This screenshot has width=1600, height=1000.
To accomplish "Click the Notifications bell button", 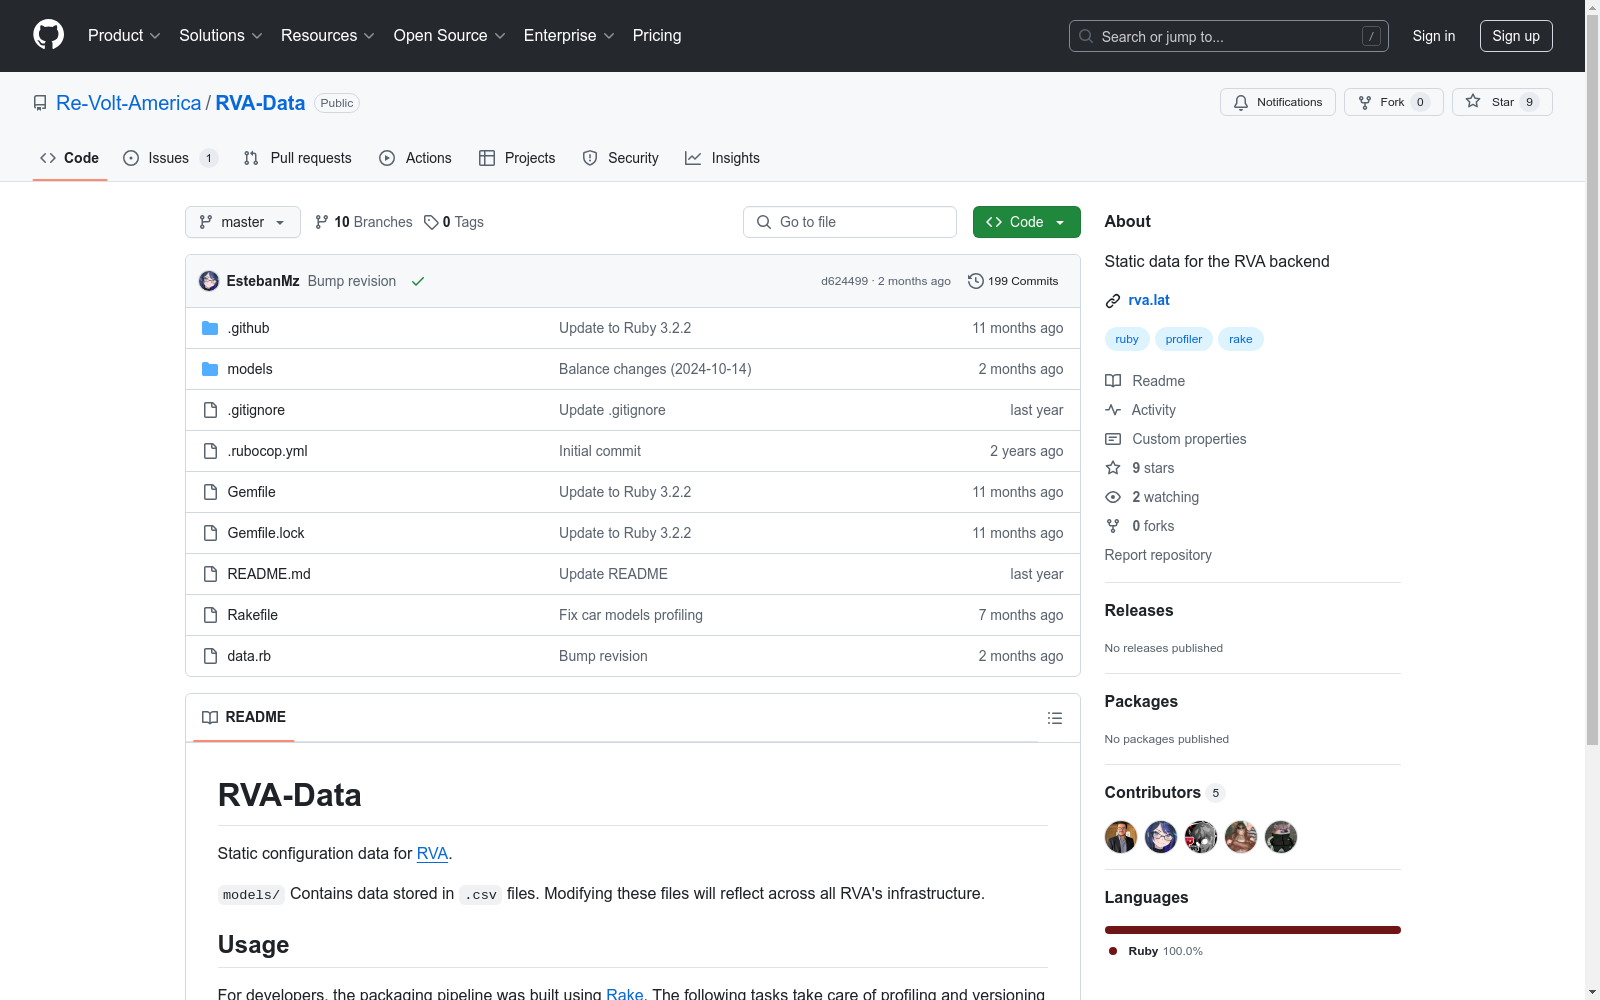I will 1278,102.
